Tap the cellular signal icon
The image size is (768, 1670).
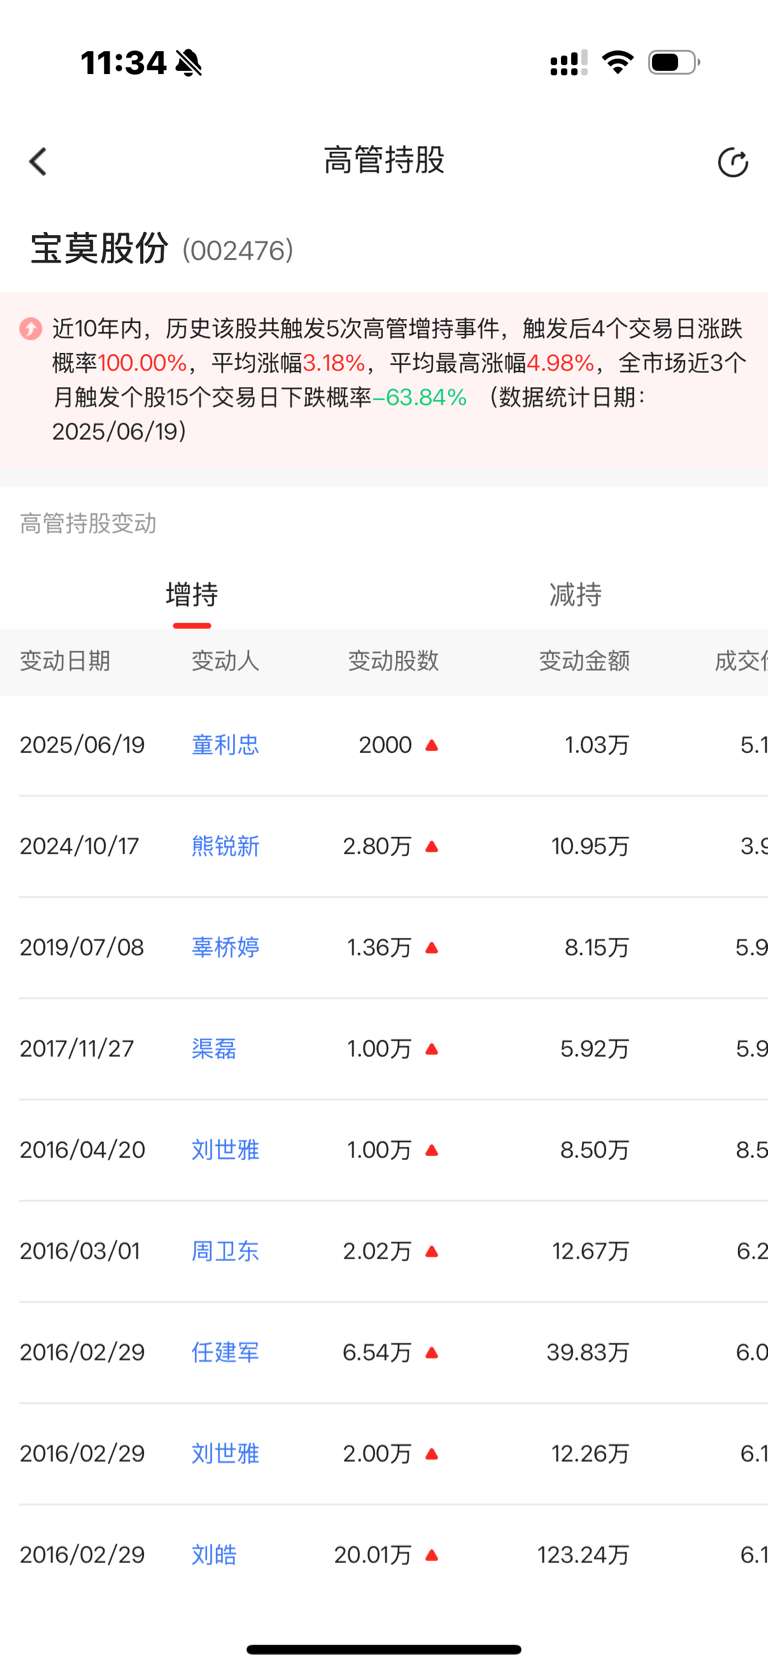[x=568, y=64]
